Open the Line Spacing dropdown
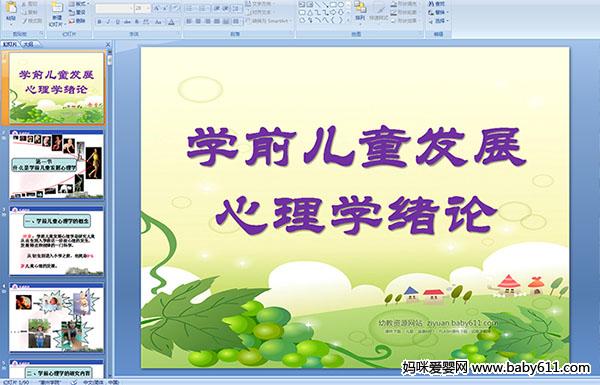This screenshot has width=600, height=385. click(x=237, y=8)
